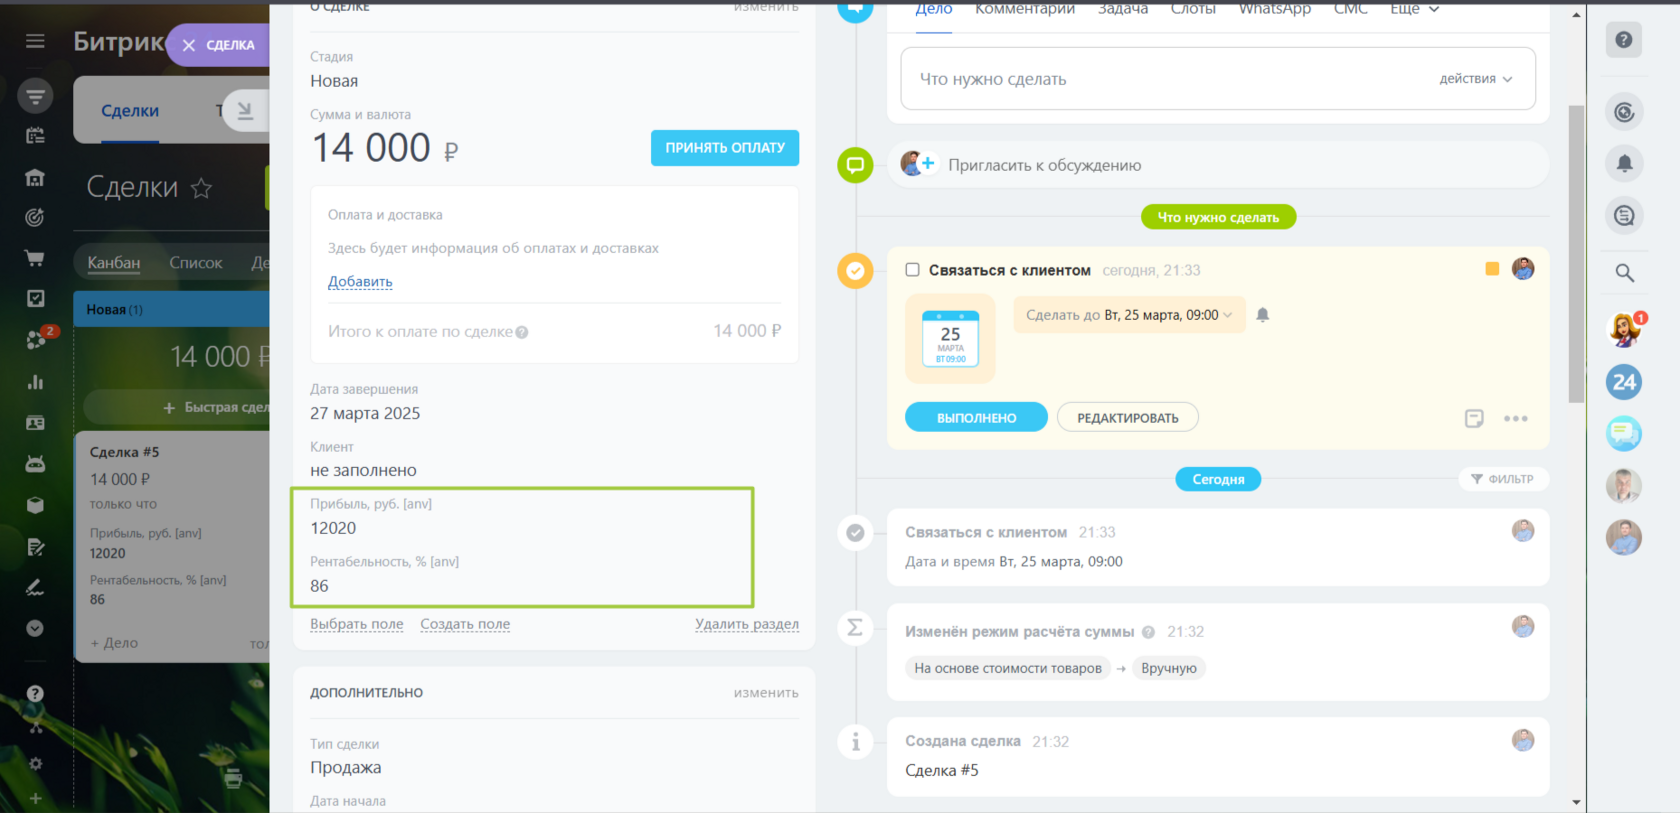1680x813 pixels.
Task: Click the CRM funnel icon in sidebar
Action: point(35,96)
